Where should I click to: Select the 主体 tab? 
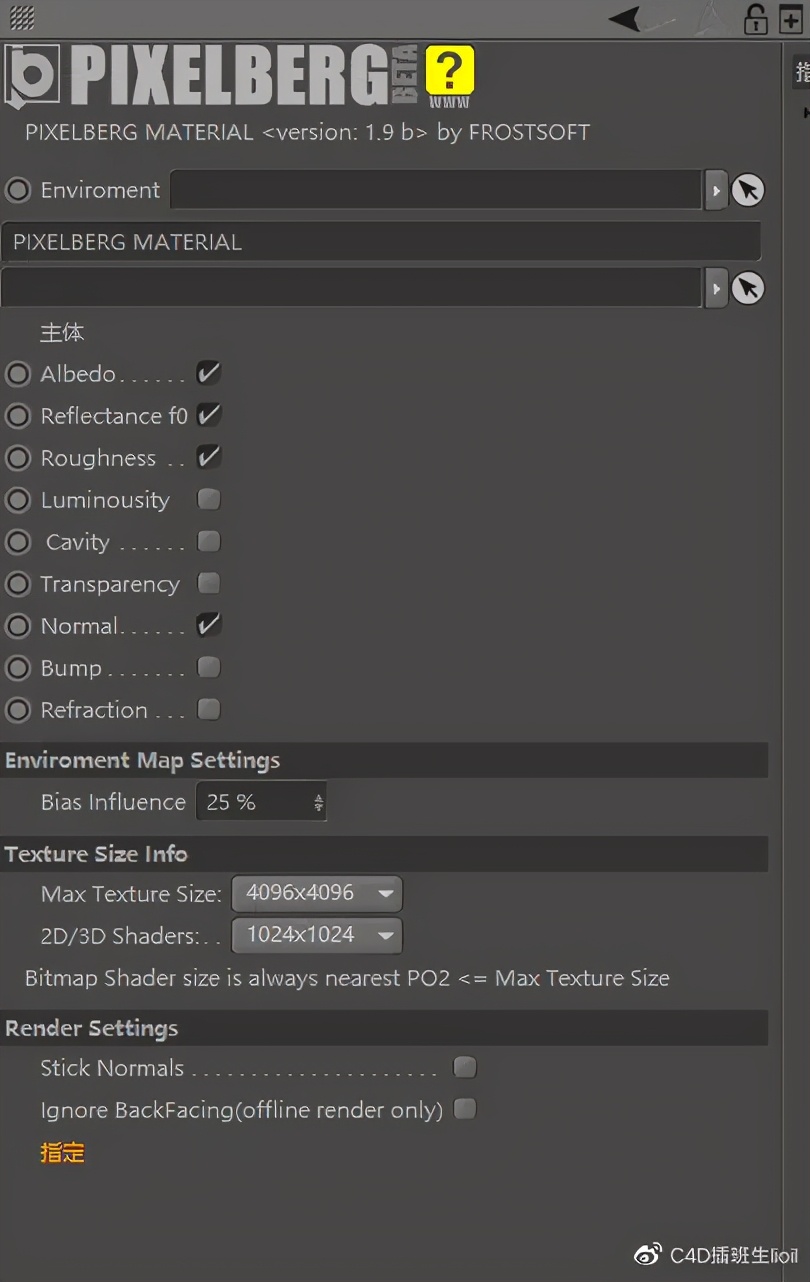[62, 333]
